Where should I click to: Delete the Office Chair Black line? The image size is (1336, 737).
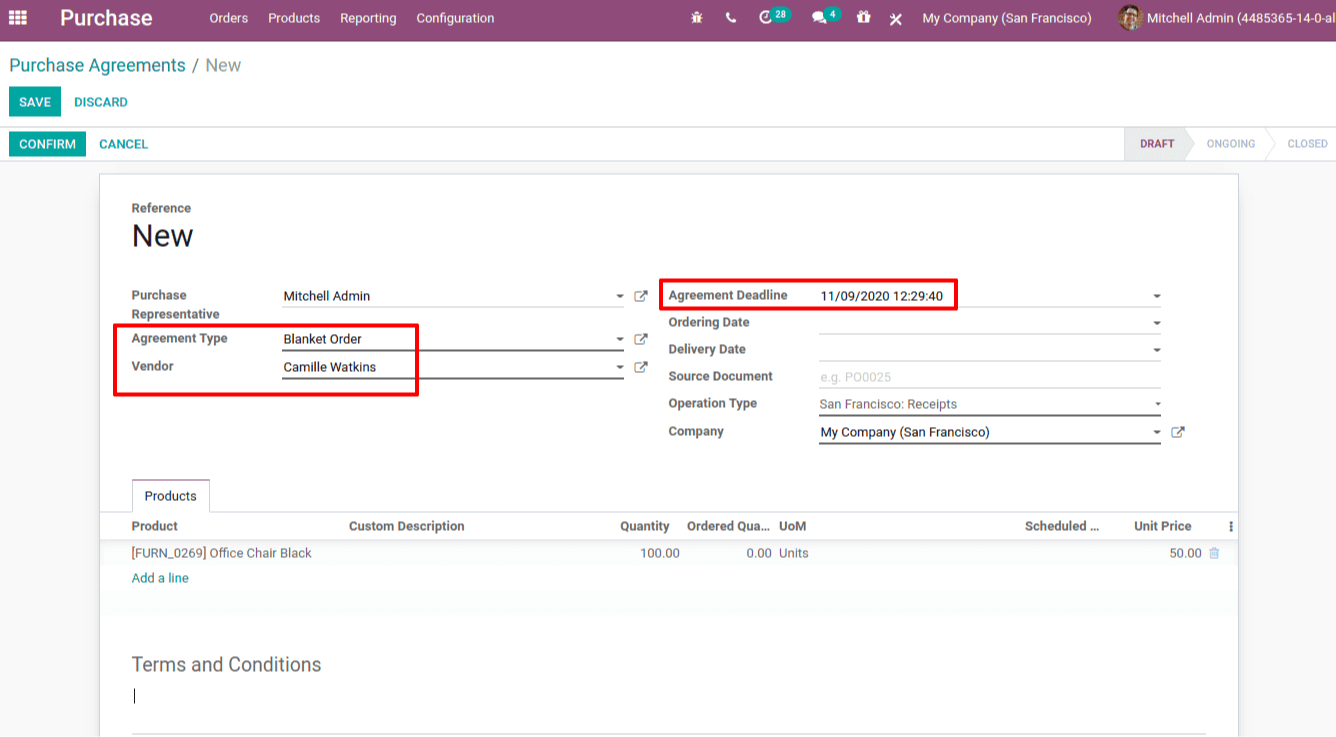pos(1214,553)
